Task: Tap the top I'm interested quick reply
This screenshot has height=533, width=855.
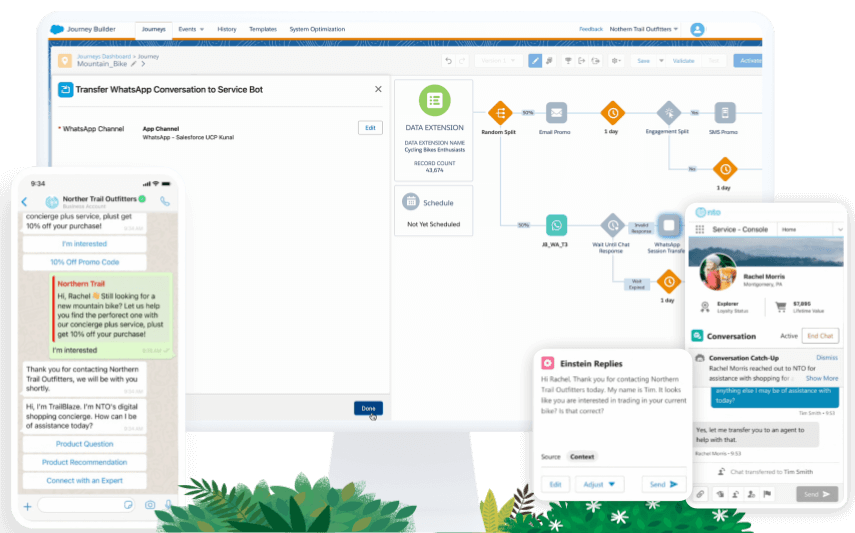Action: pos(85,244)
